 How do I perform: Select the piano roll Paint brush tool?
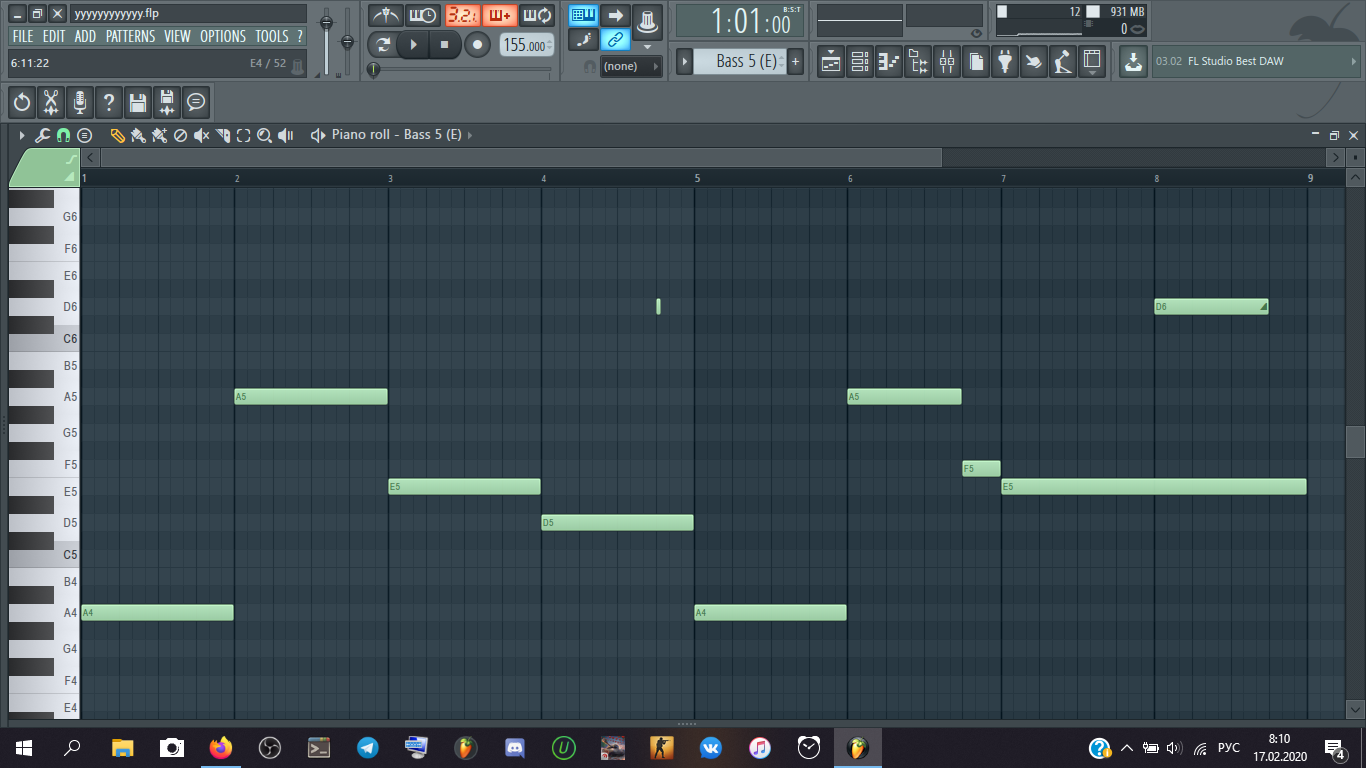[138, 135]
